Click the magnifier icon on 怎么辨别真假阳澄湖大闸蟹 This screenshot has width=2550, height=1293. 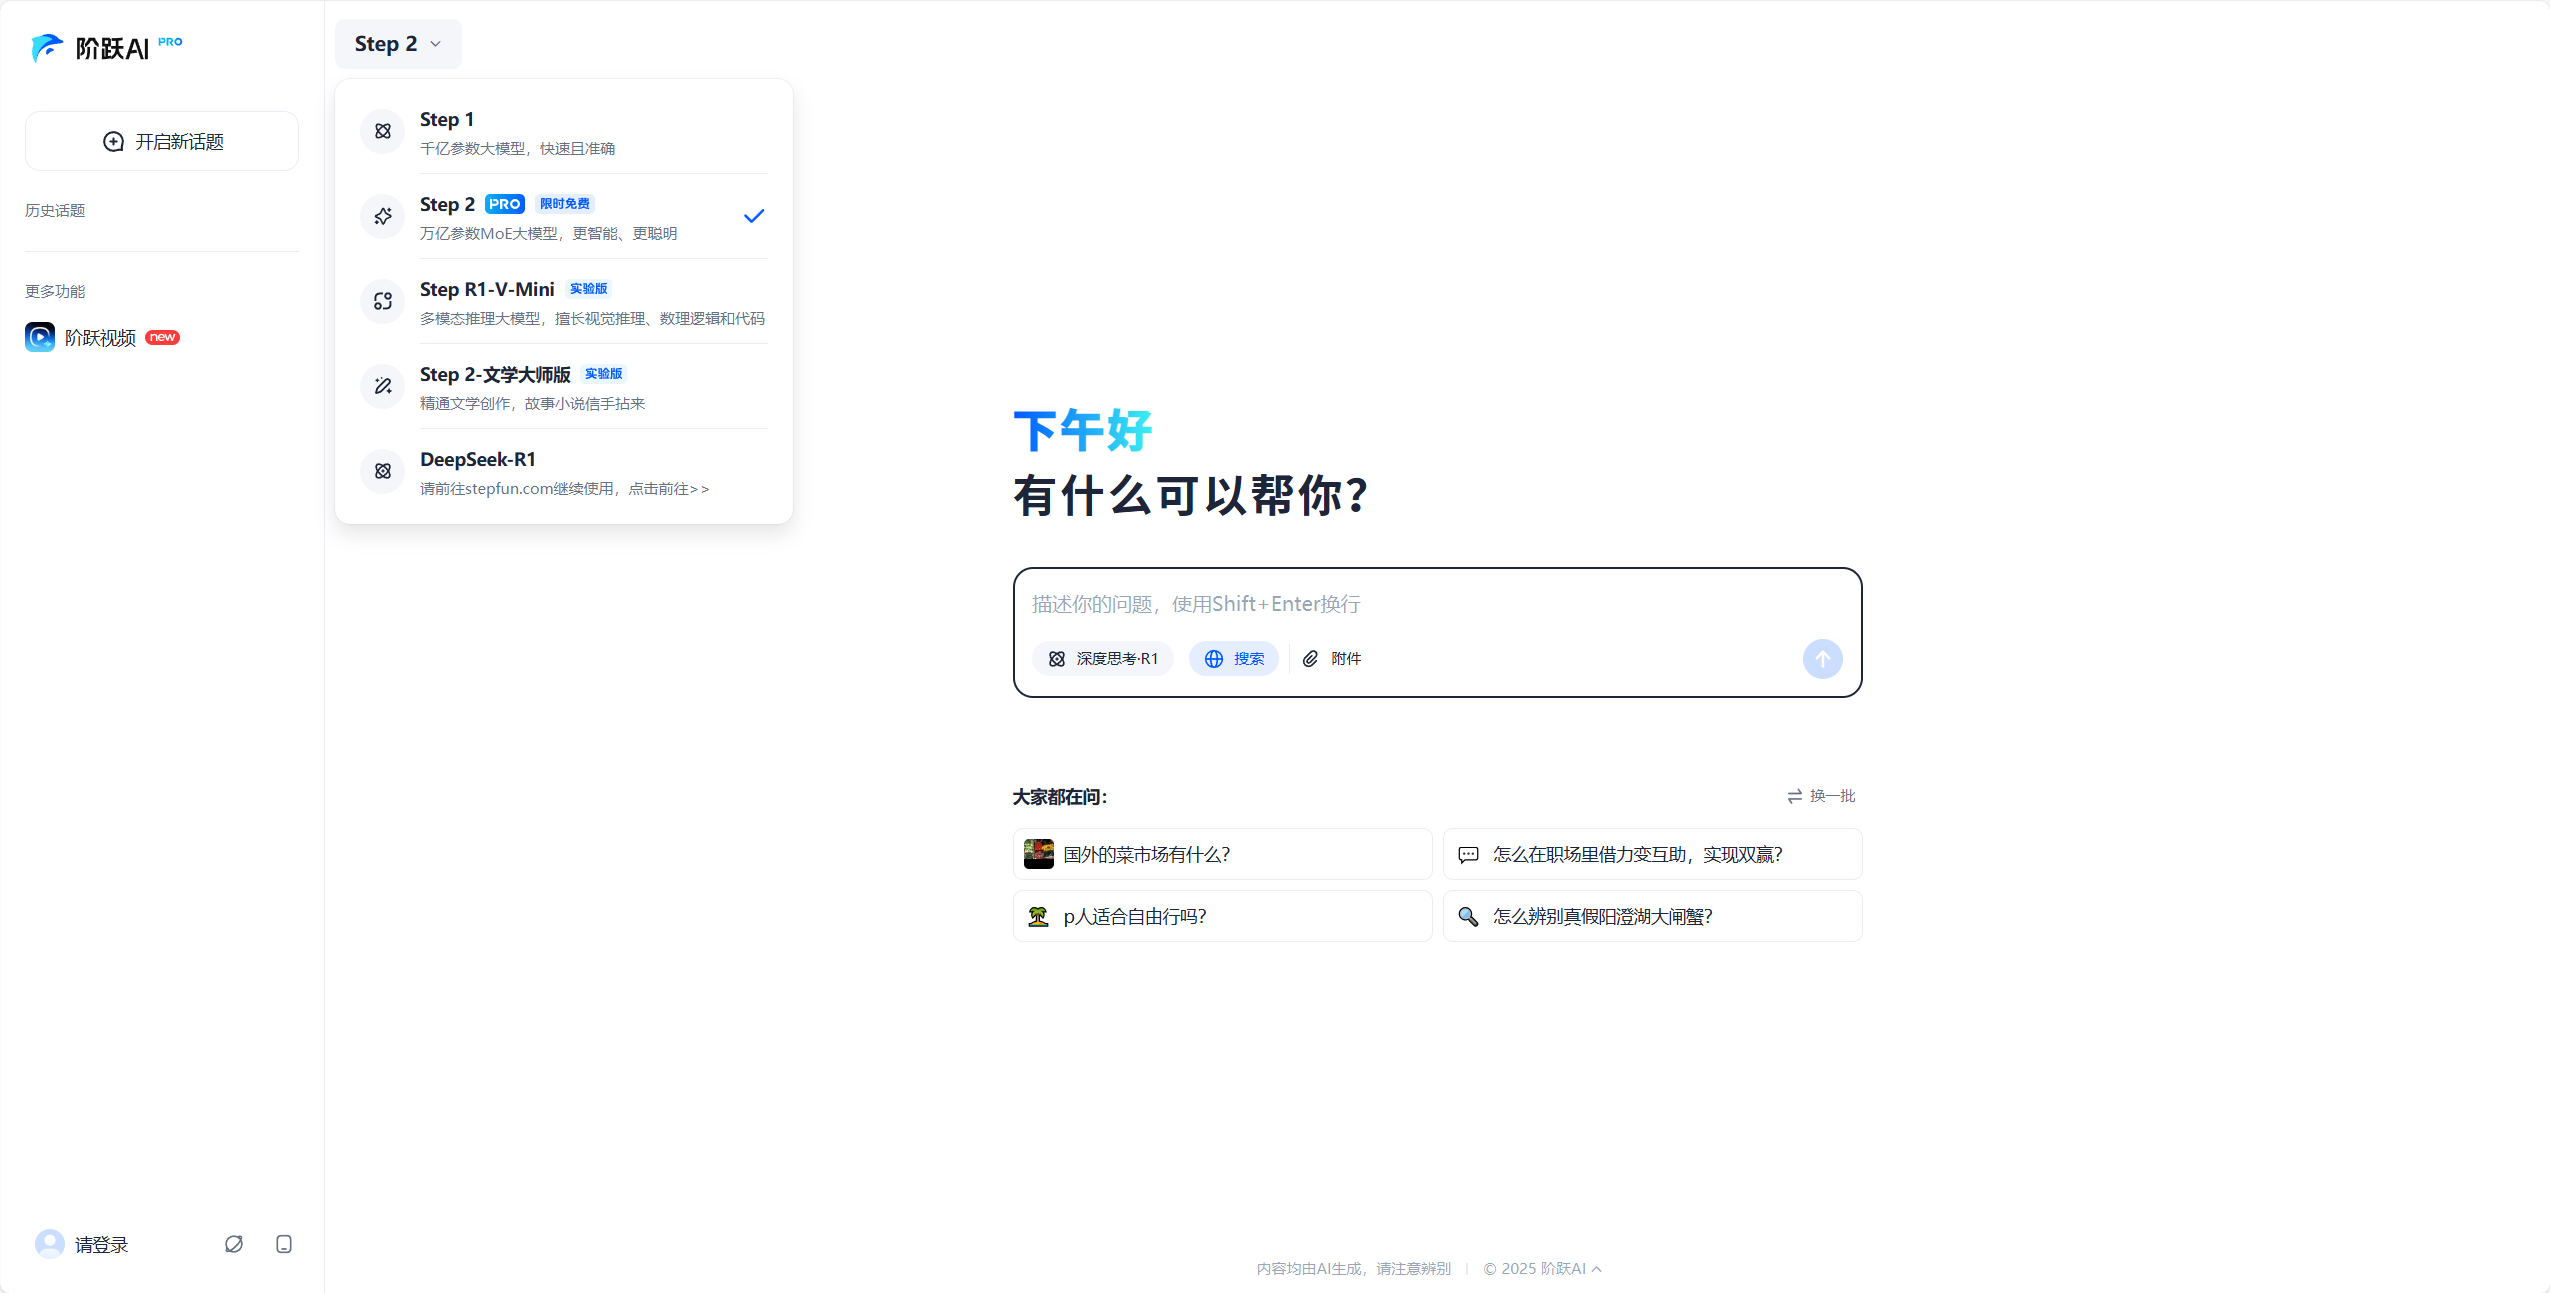(1468, 916)
